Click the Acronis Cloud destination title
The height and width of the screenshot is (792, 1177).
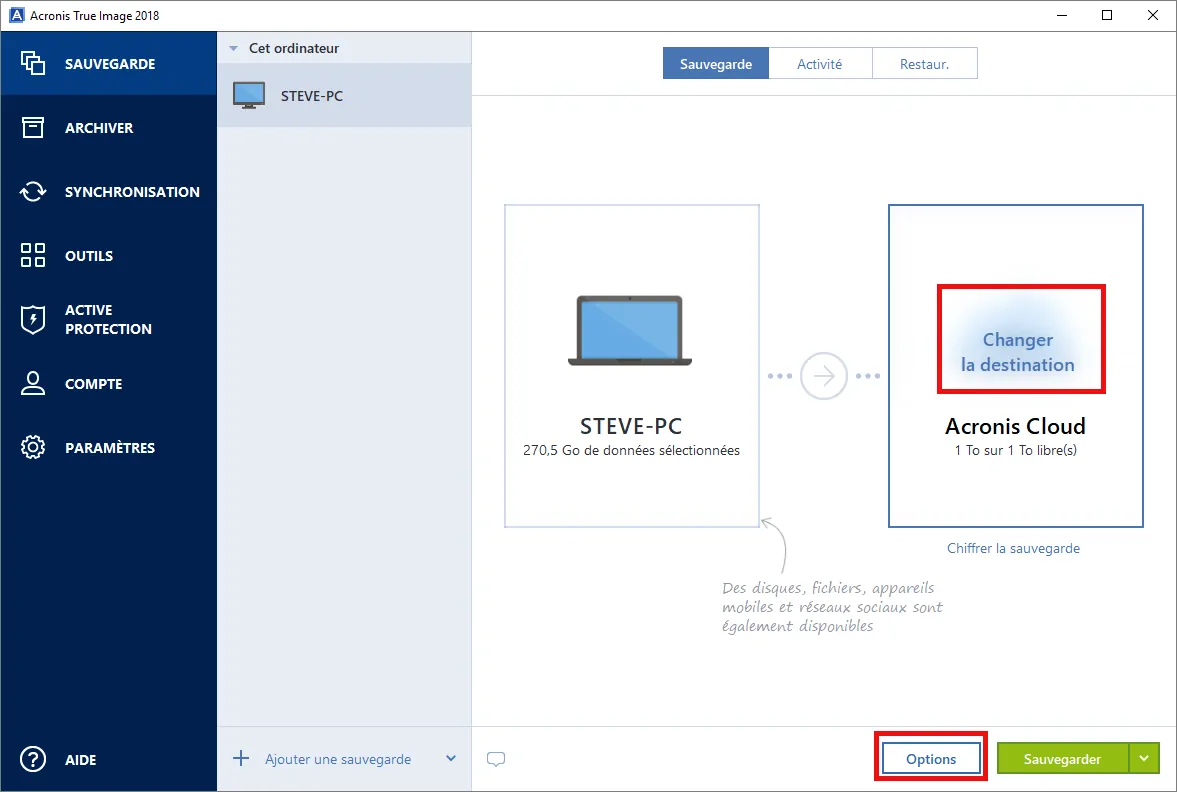tap(1015, 426)
